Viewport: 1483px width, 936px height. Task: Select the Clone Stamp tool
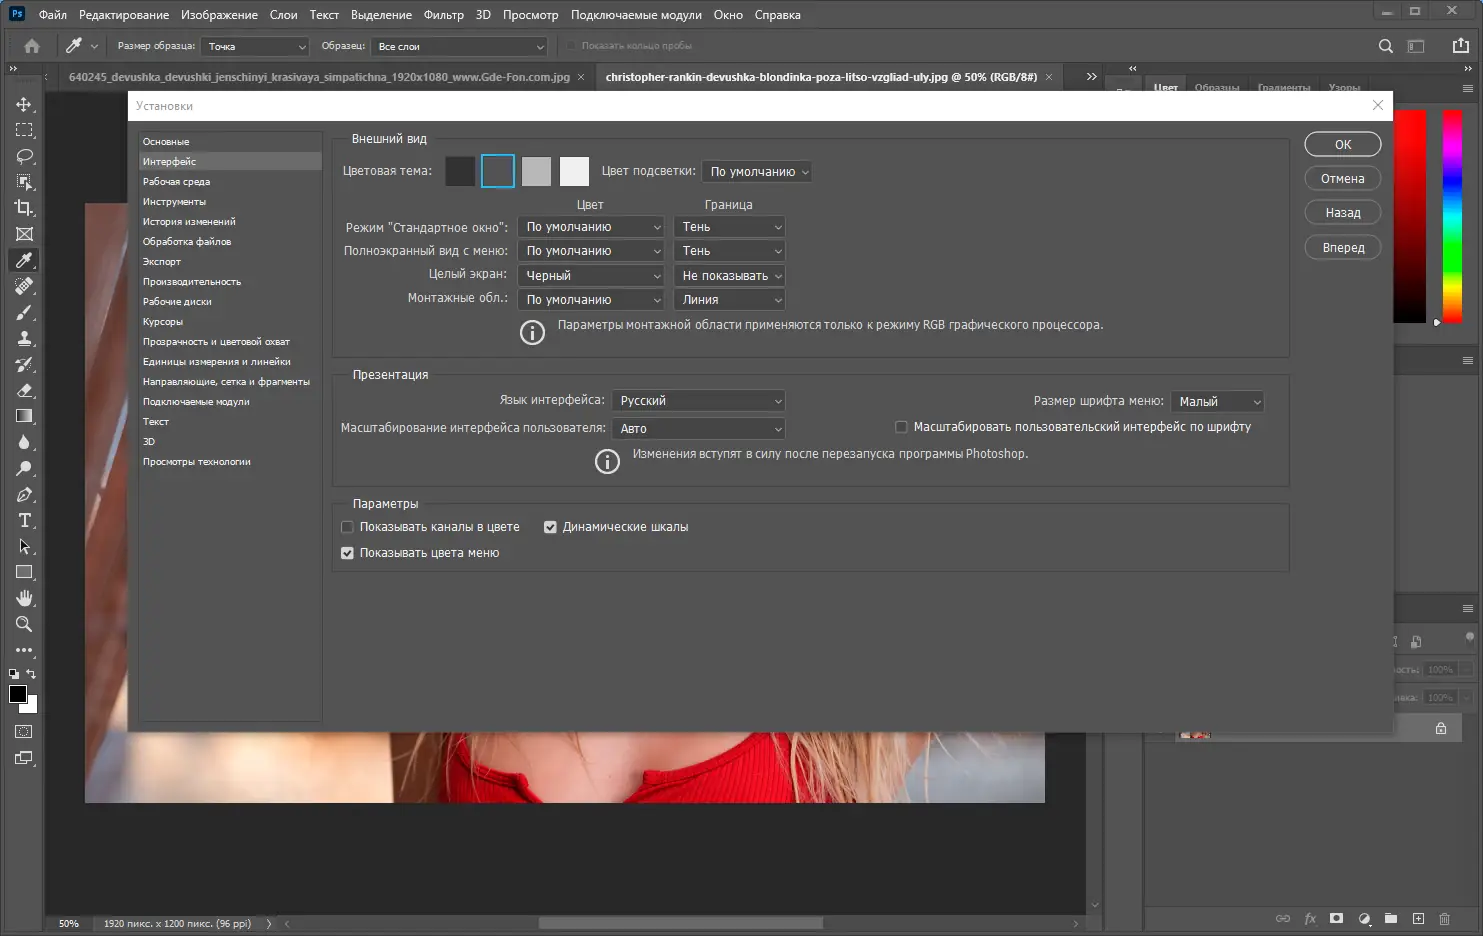coord(24,338)
